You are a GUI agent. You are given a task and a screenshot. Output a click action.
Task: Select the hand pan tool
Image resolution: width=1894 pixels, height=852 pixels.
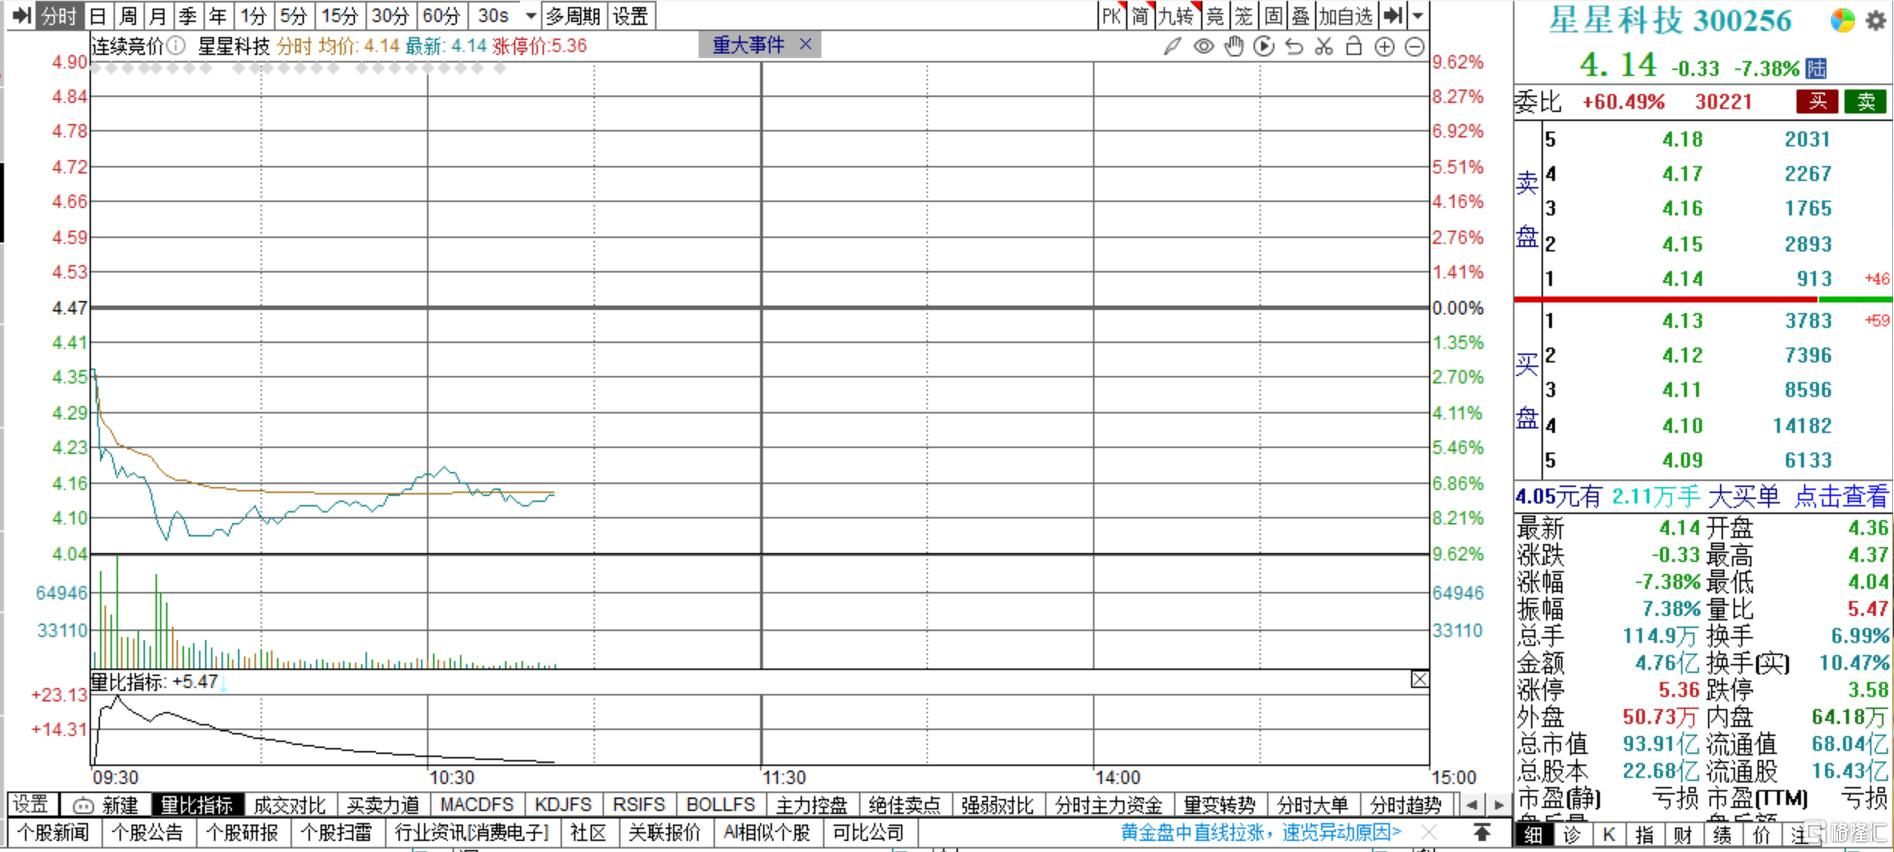1234,46
